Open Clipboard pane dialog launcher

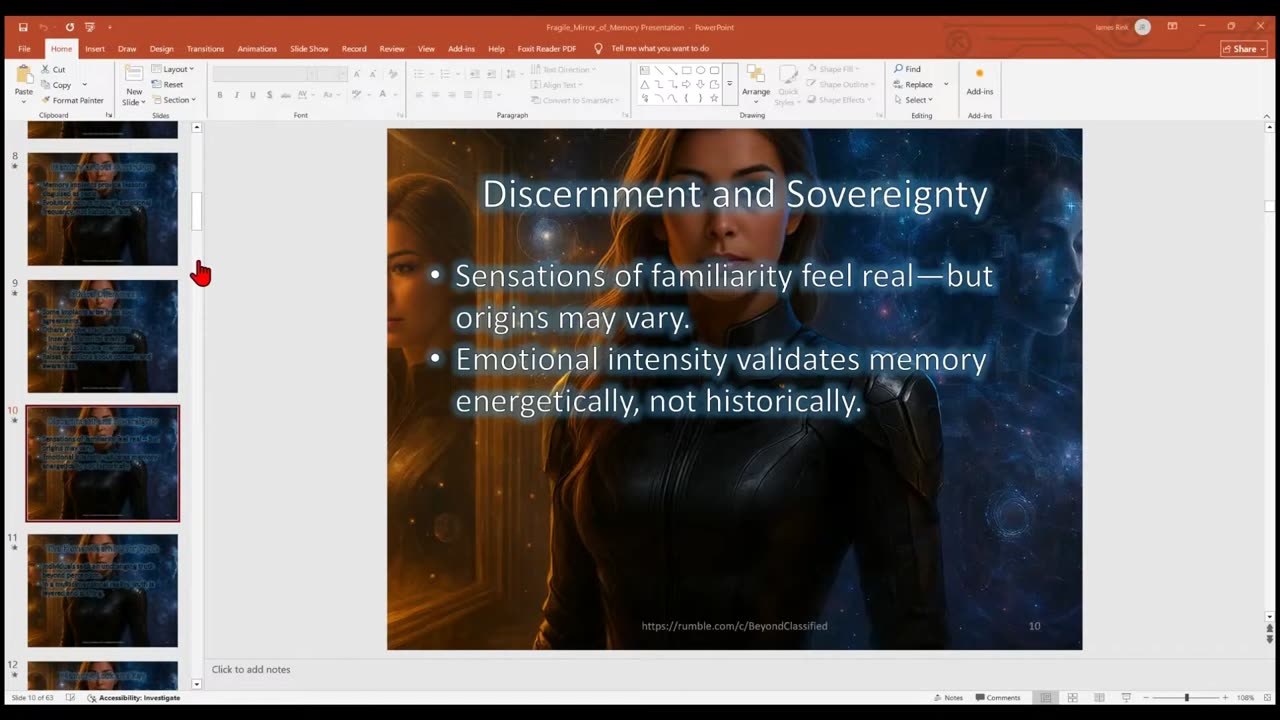point(108,115)
